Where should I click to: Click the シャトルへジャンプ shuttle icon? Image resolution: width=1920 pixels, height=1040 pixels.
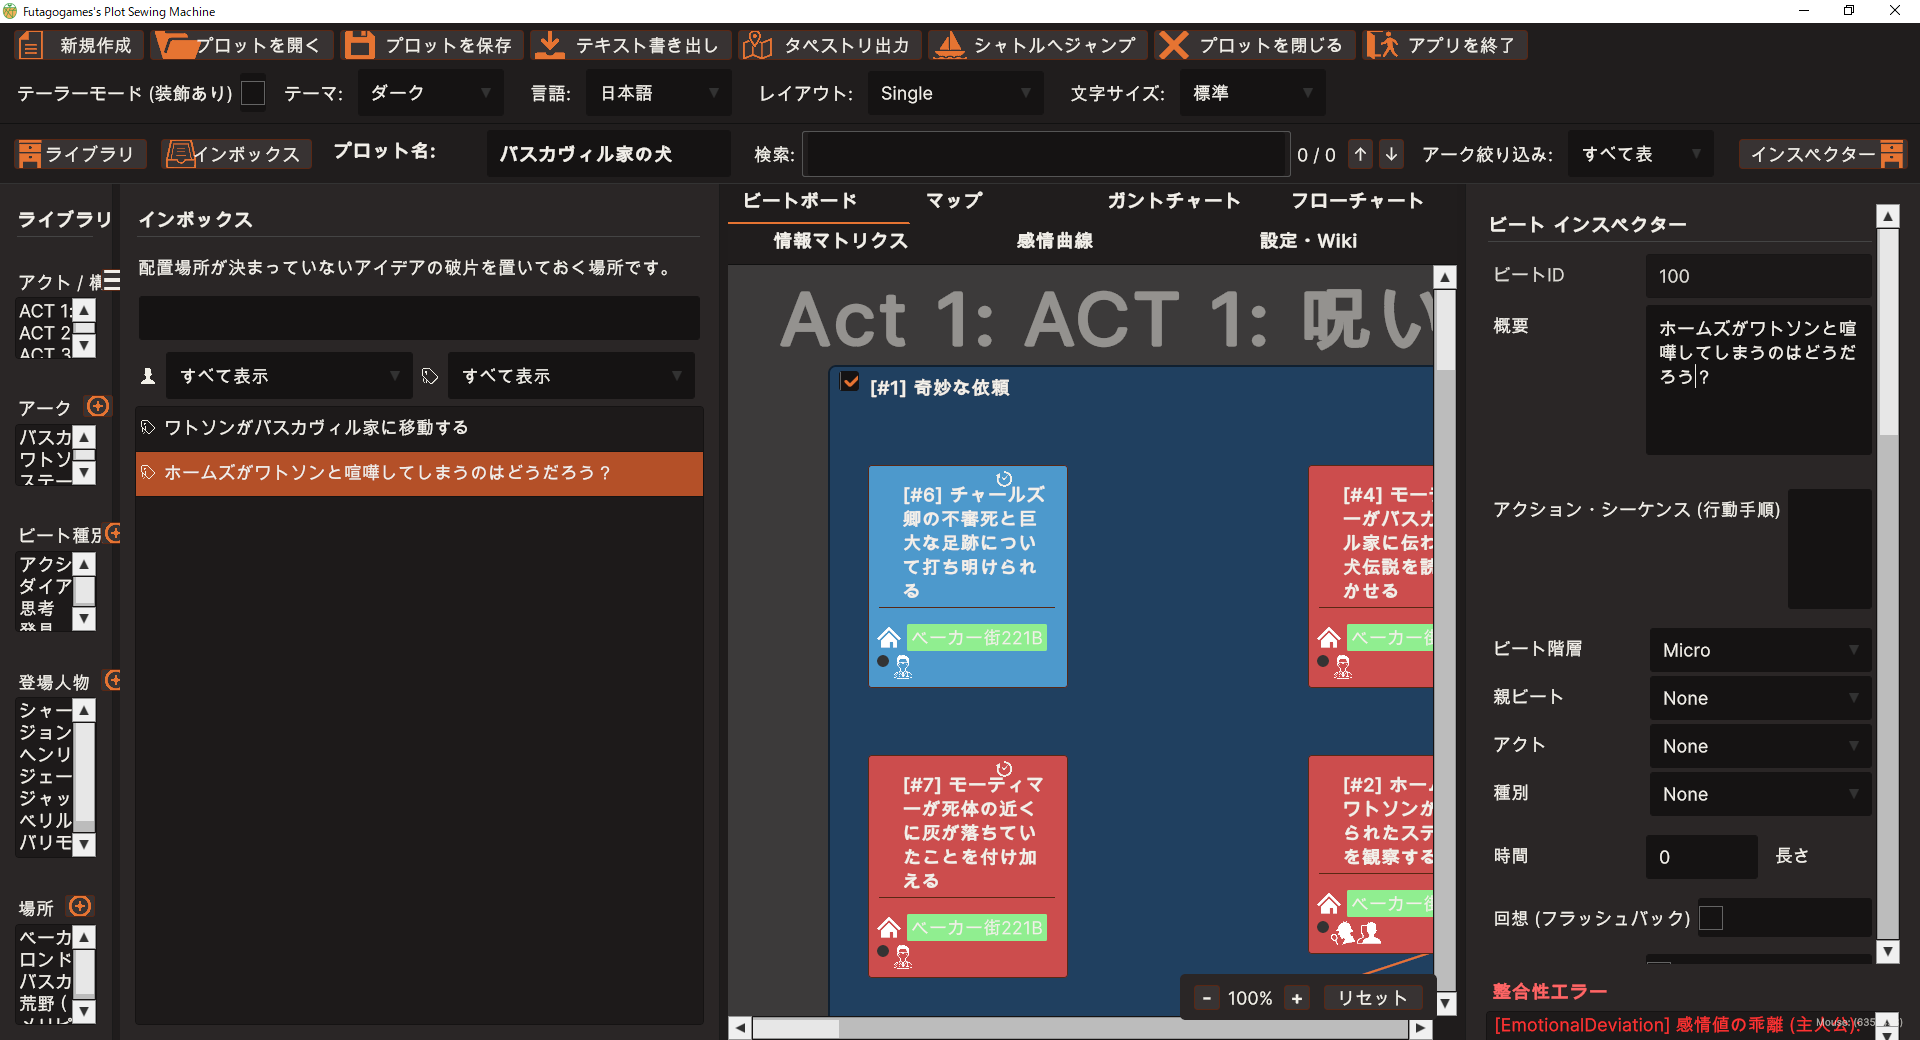949,45
